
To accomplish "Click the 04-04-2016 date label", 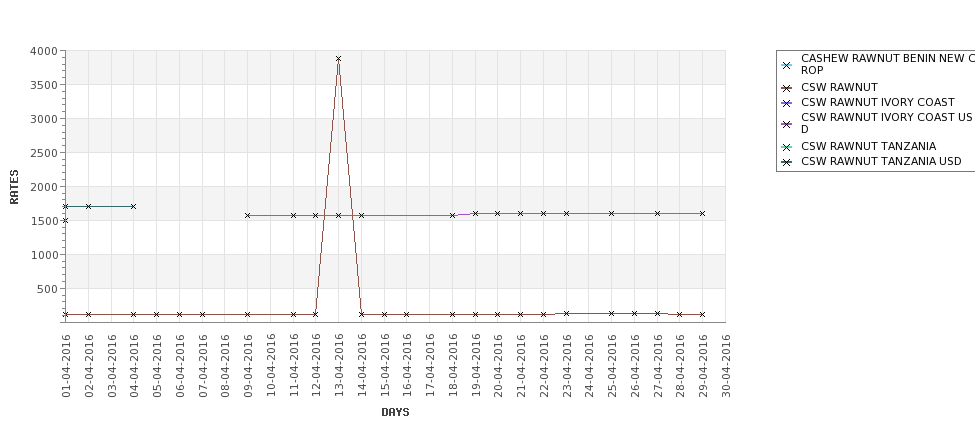I will [x=134, y=366].
